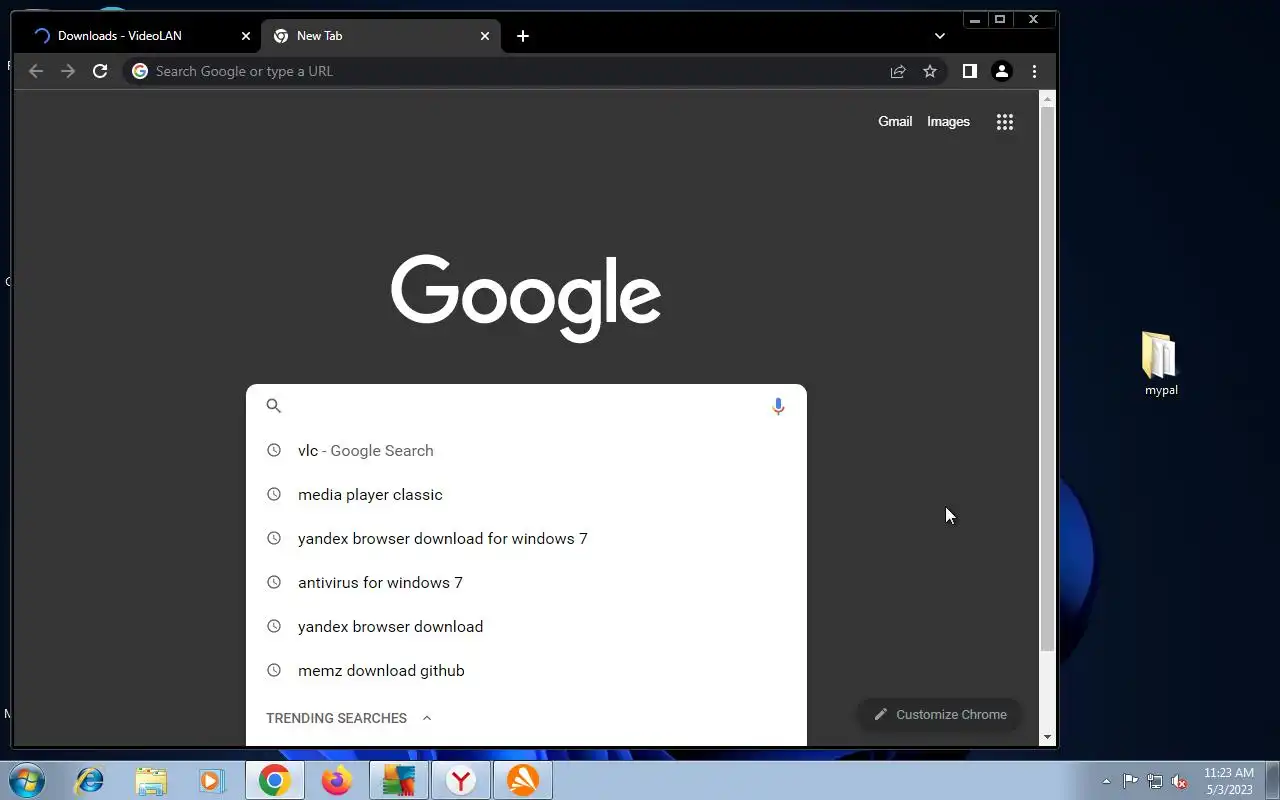Select the 'vlc - Google Search' suggestion
The width and height of the screenshot is (1280, 800).
point(526,450)
